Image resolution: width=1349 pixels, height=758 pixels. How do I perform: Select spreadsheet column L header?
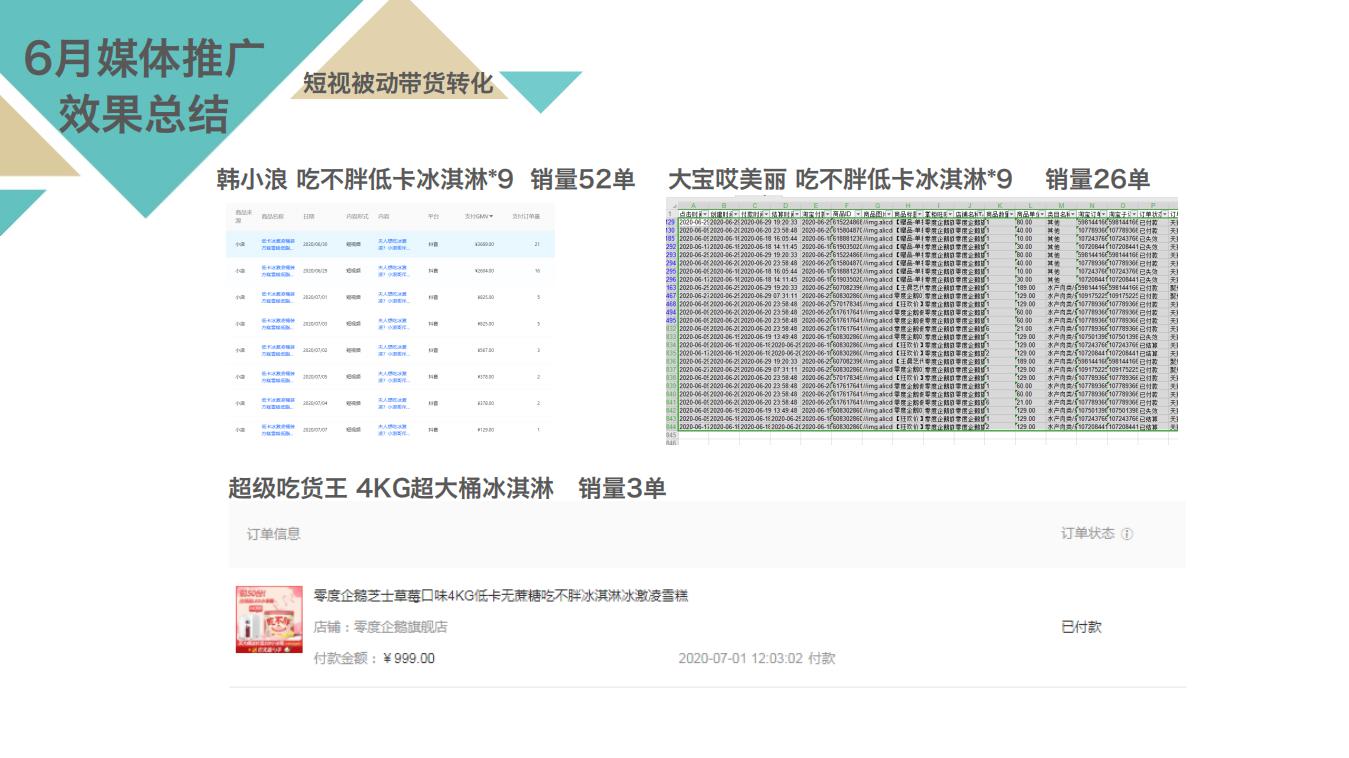(1030, 205)
